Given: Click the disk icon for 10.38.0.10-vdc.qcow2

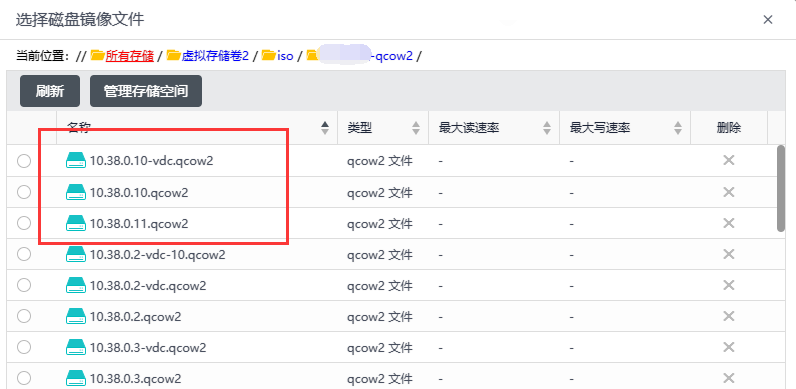Looking at the screenshot, I should point(76,161).
